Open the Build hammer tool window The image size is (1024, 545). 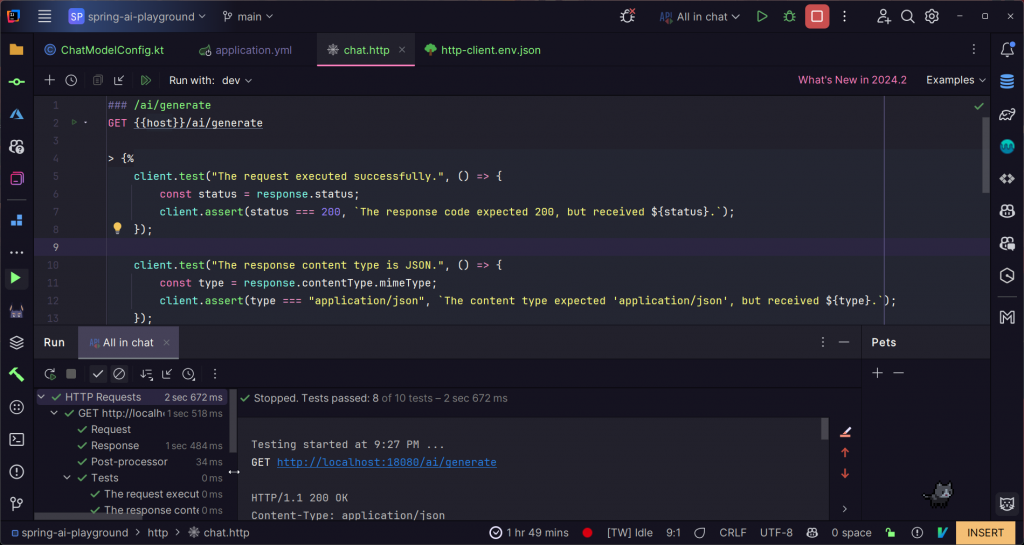pyautogui.click(x=17, y=374)
